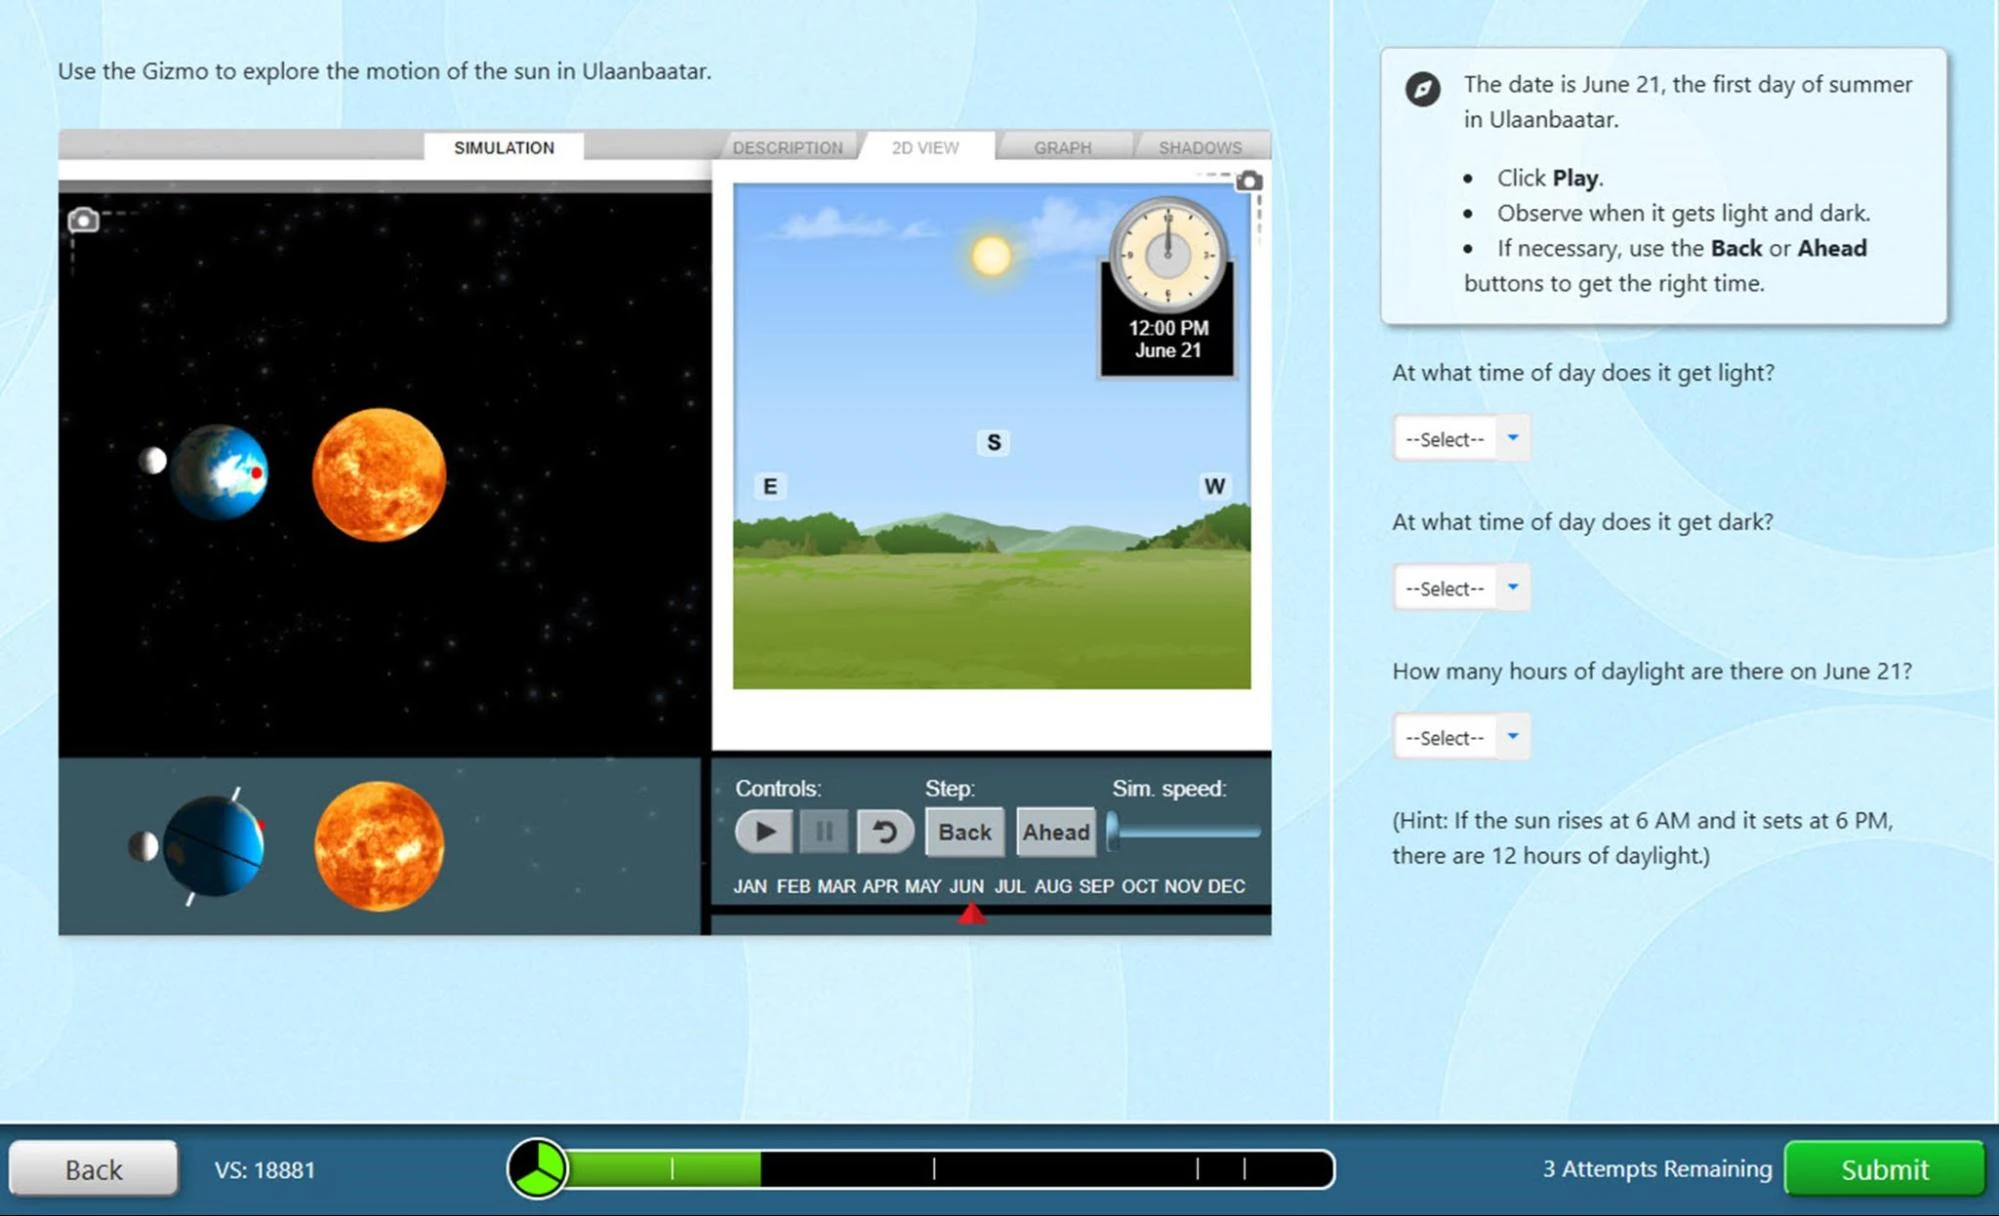Viewport: 1999px width, 1216px height.
Task: Click the Sun in the top simulation view
Action: [379, 474]
